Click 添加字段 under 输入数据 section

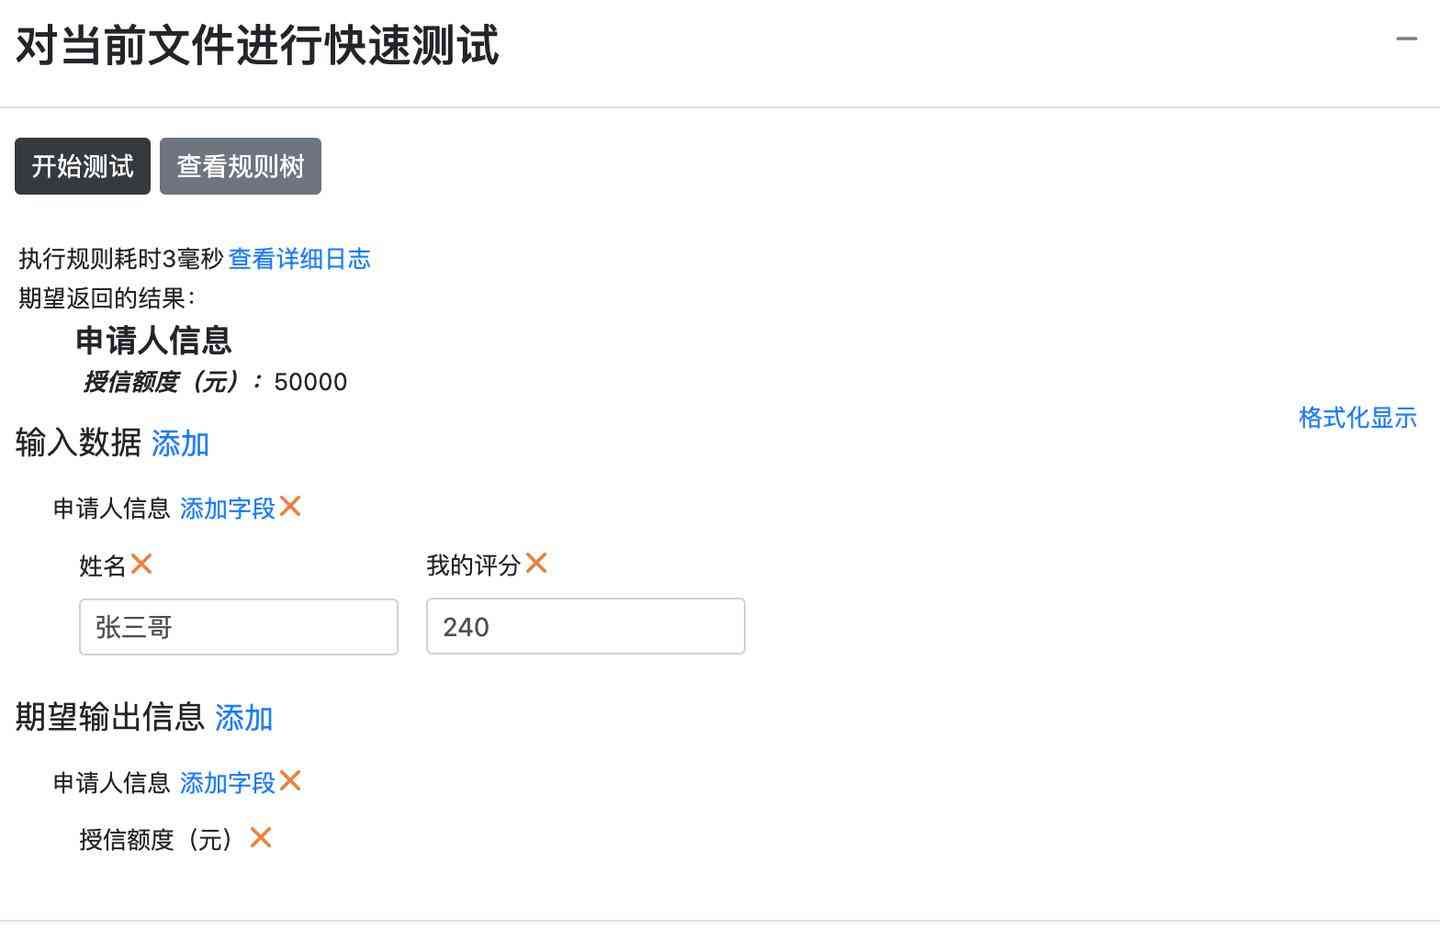pyautogui.click(x=227, y=508)
